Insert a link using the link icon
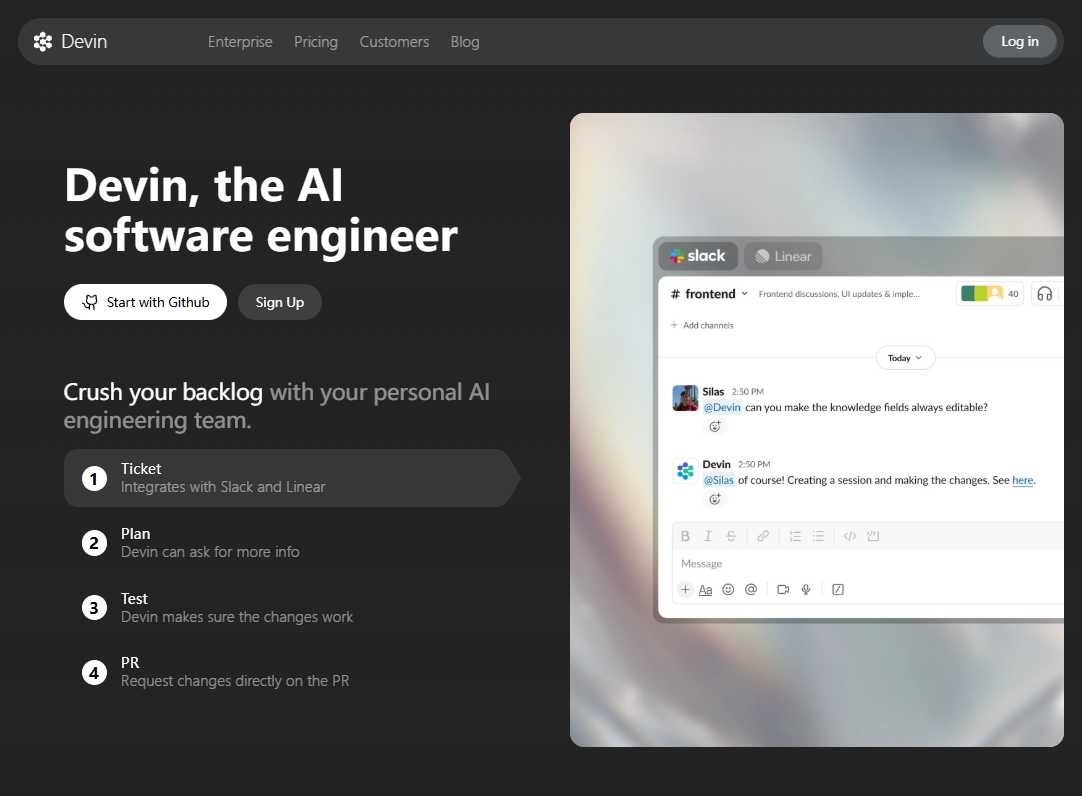Viewport: 1082px width, 796px height. 763,536
